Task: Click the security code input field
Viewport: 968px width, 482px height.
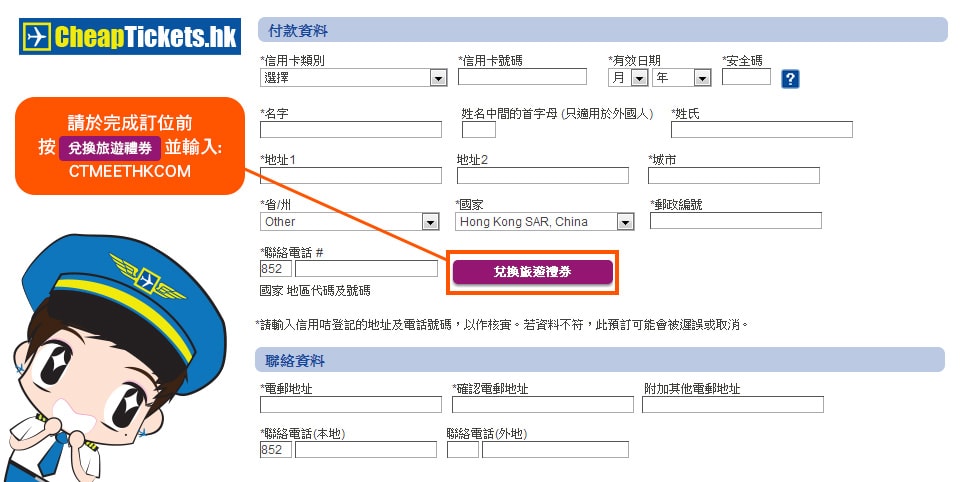Action: 746,77
